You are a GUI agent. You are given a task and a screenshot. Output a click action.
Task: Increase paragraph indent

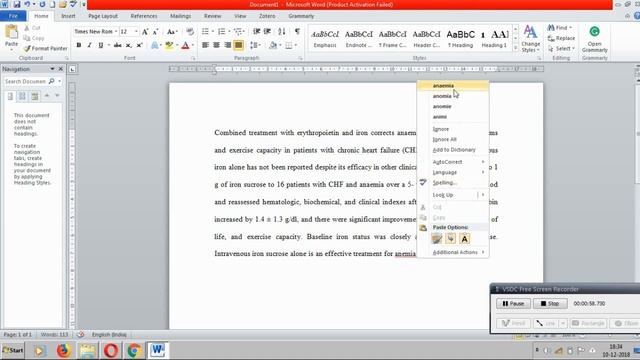tap(267, 31)
